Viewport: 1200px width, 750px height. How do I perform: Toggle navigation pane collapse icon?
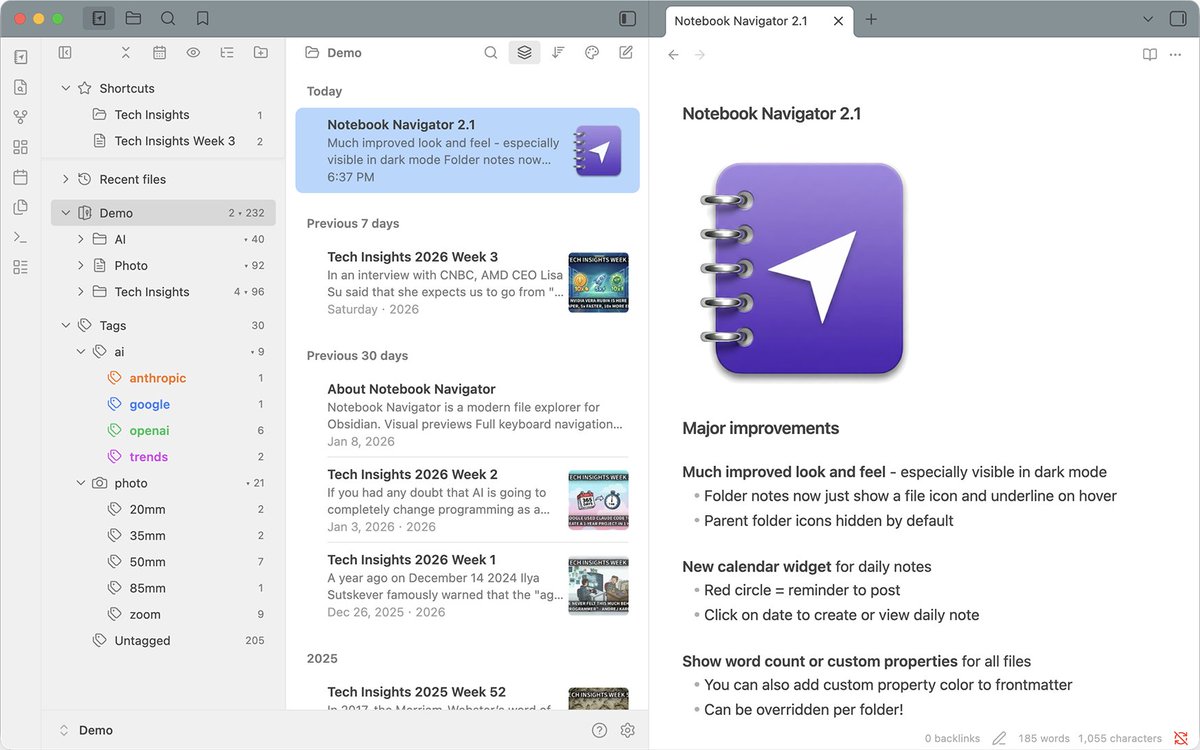pyautogui.click(x=65, y=53)
